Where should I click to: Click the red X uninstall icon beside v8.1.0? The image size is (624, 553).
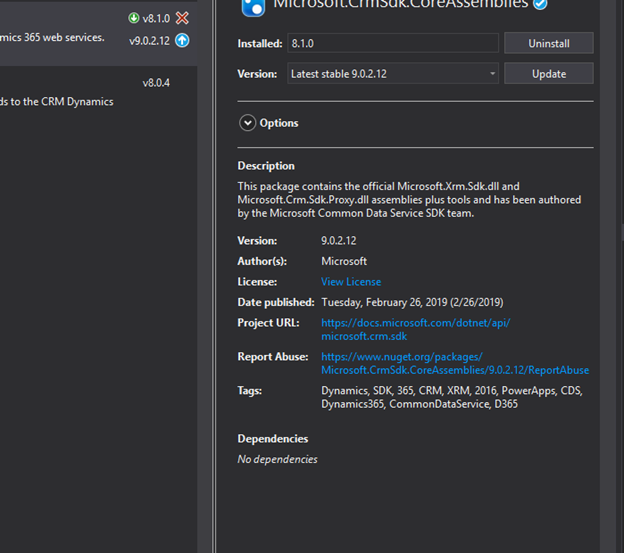point(182,18)
